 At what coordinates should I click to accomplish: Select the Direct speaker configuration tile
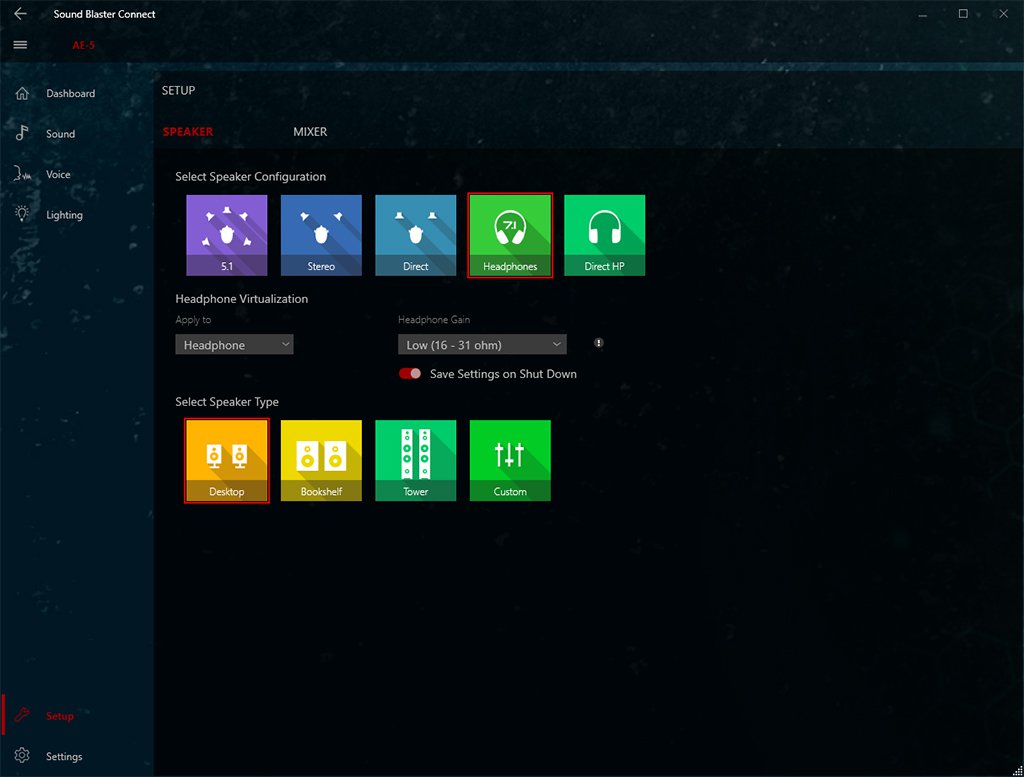click(x=416, y=235)
